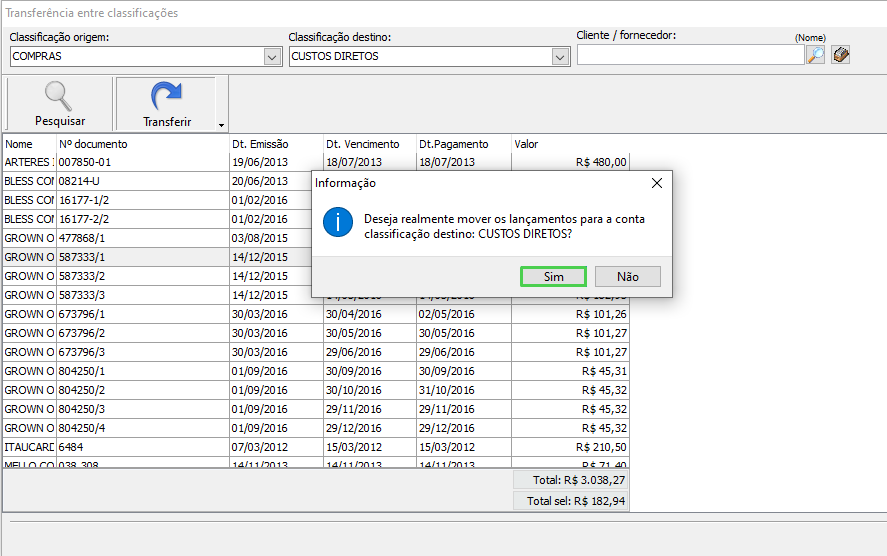
Task: Click value R$ 101,26
Action: (x=570, y=314)
